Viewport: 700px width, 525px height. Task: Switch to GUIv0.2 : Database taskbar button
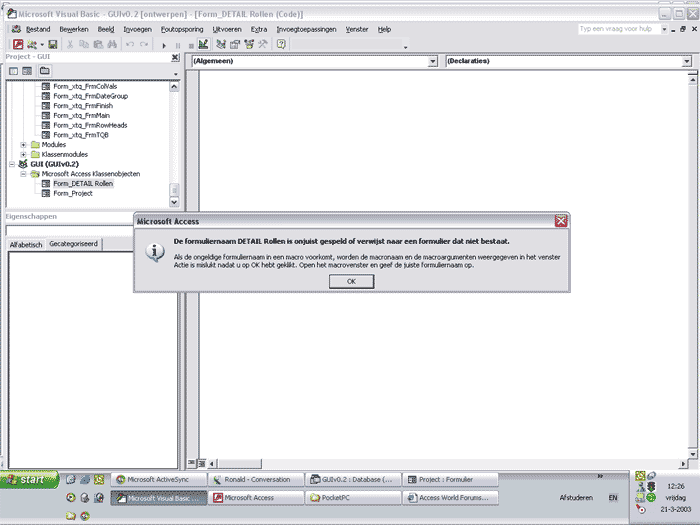click(x=353, y=479)
